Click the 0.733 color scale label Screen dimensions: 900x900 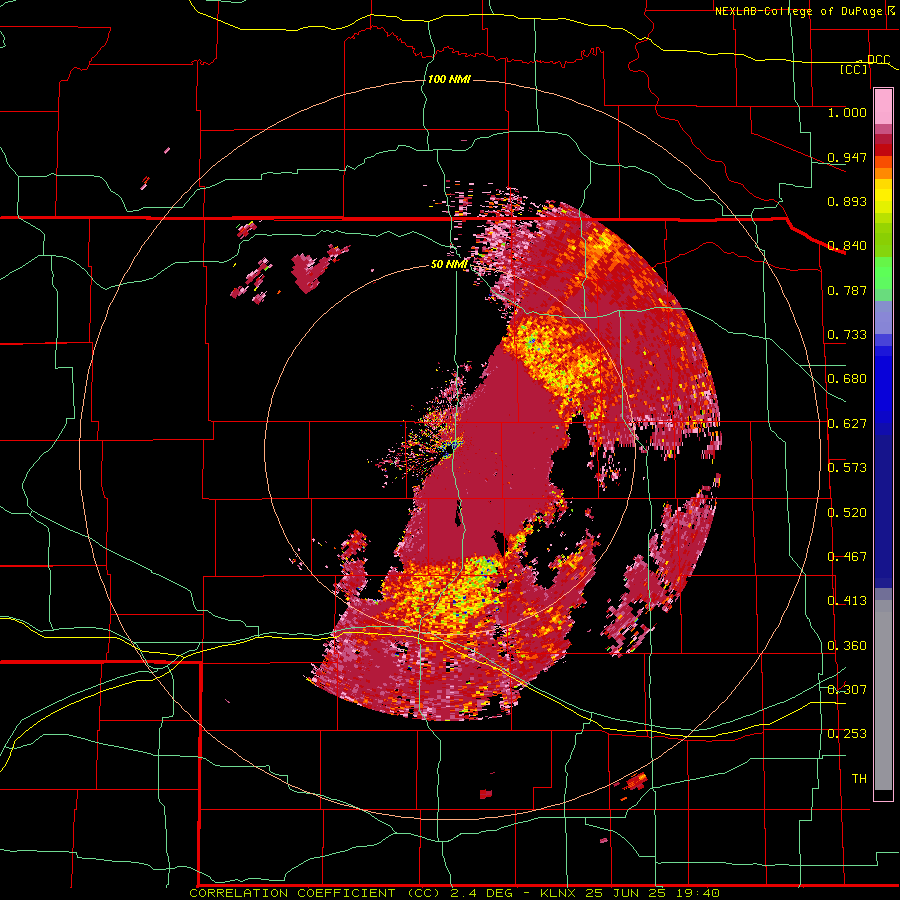coord(847,335)
